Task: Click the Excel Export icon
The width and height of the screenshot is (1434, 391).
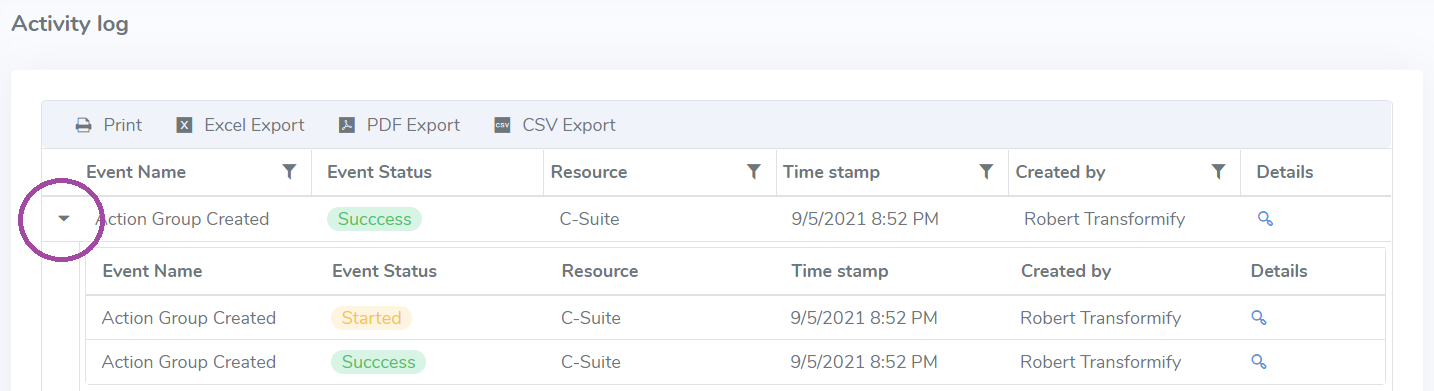Action: [184, 125]
